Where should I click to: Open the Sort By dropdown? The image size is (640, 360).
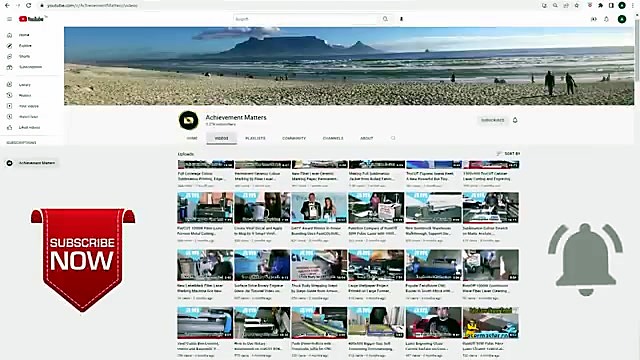508,154
